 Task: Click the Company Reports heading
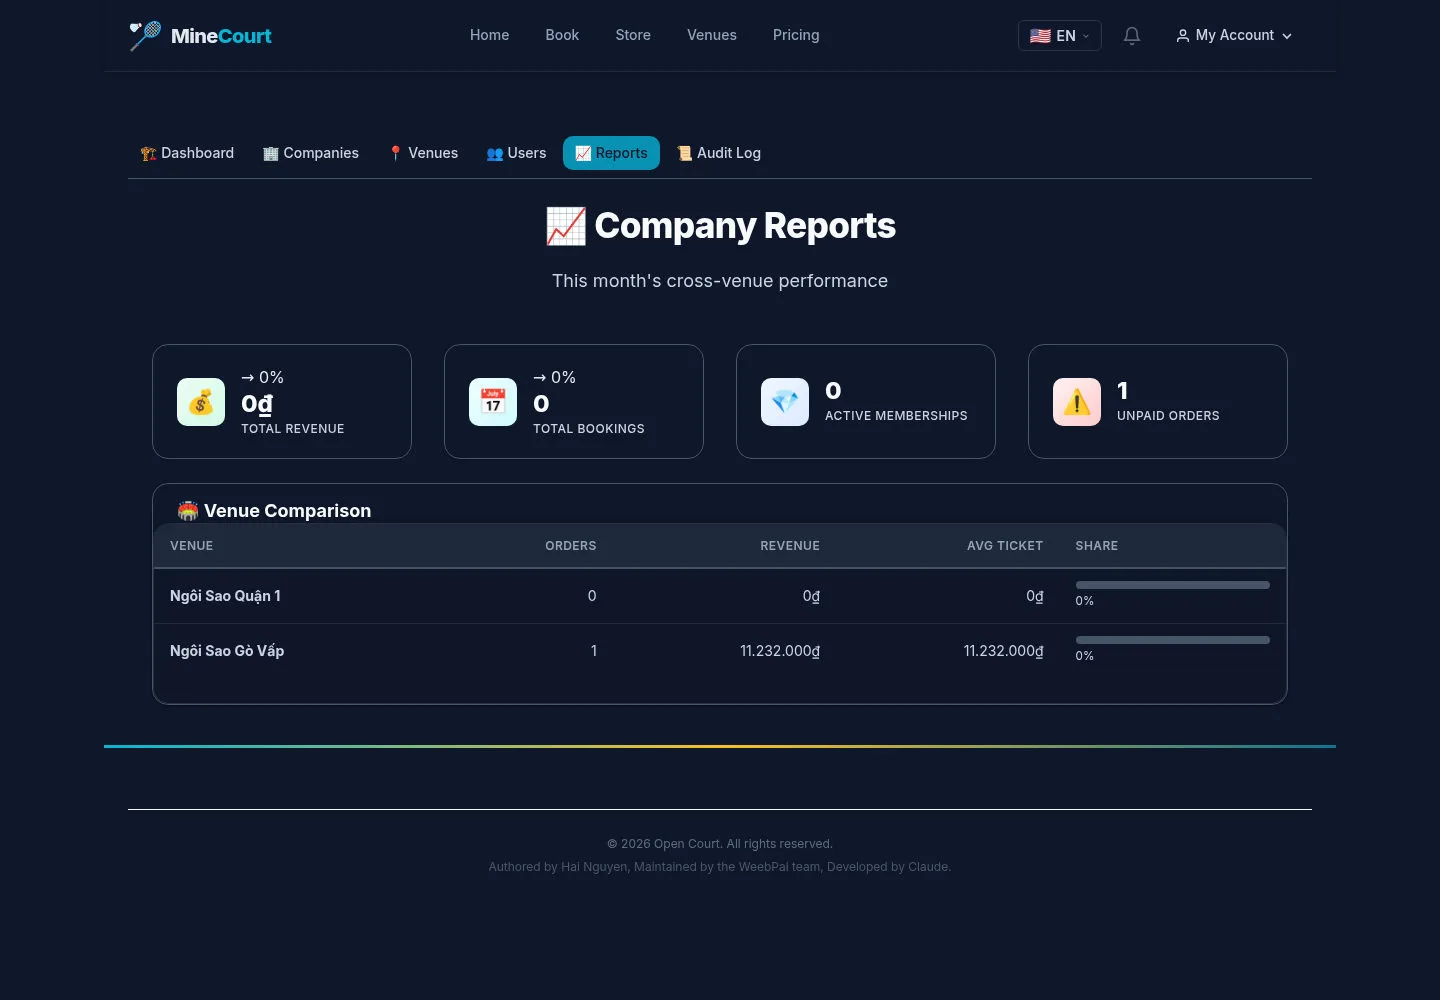745,226
